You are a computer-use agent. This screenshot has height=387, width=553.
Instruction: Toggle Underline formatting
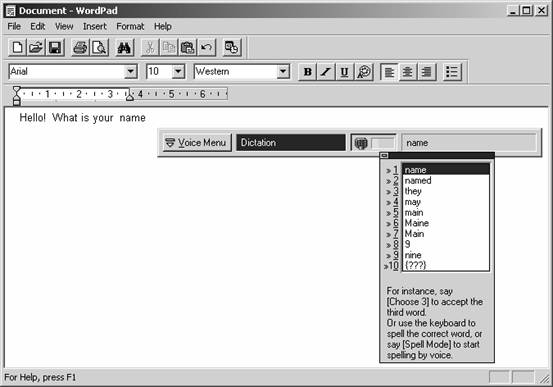pos(345,72)
